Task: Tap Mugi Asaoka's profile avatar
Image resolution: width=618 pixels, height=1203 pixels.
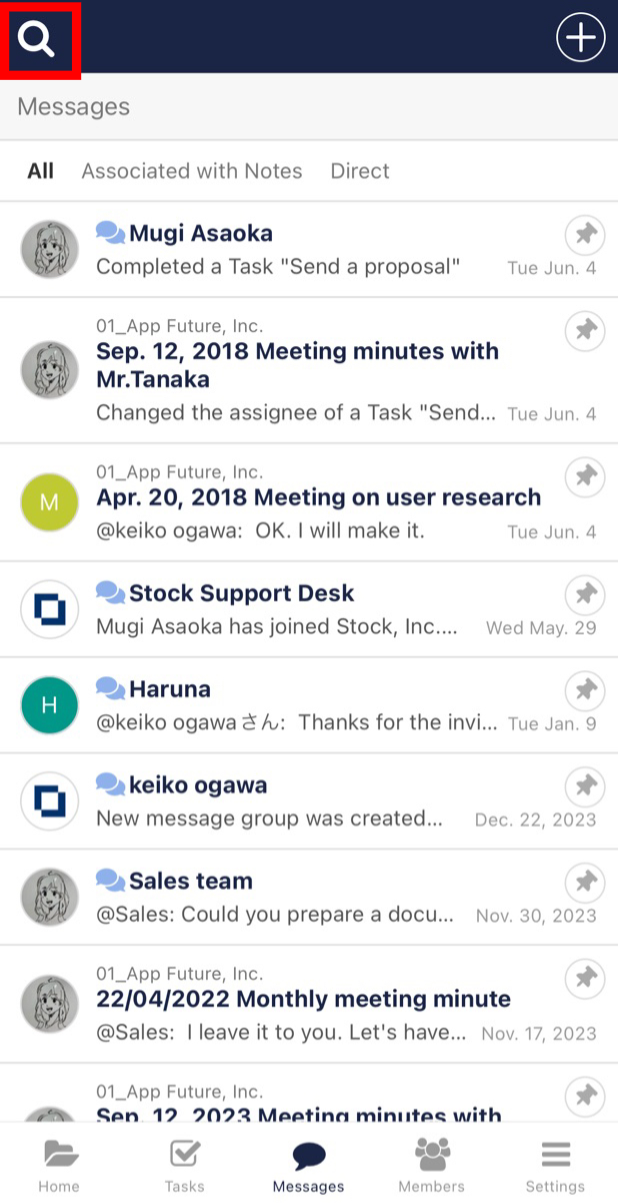Action: (49, 247)
